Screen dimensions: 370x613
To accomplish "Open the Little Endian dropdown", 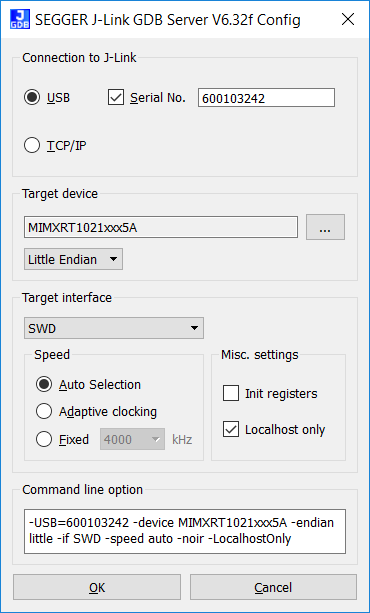I will 74,259.
